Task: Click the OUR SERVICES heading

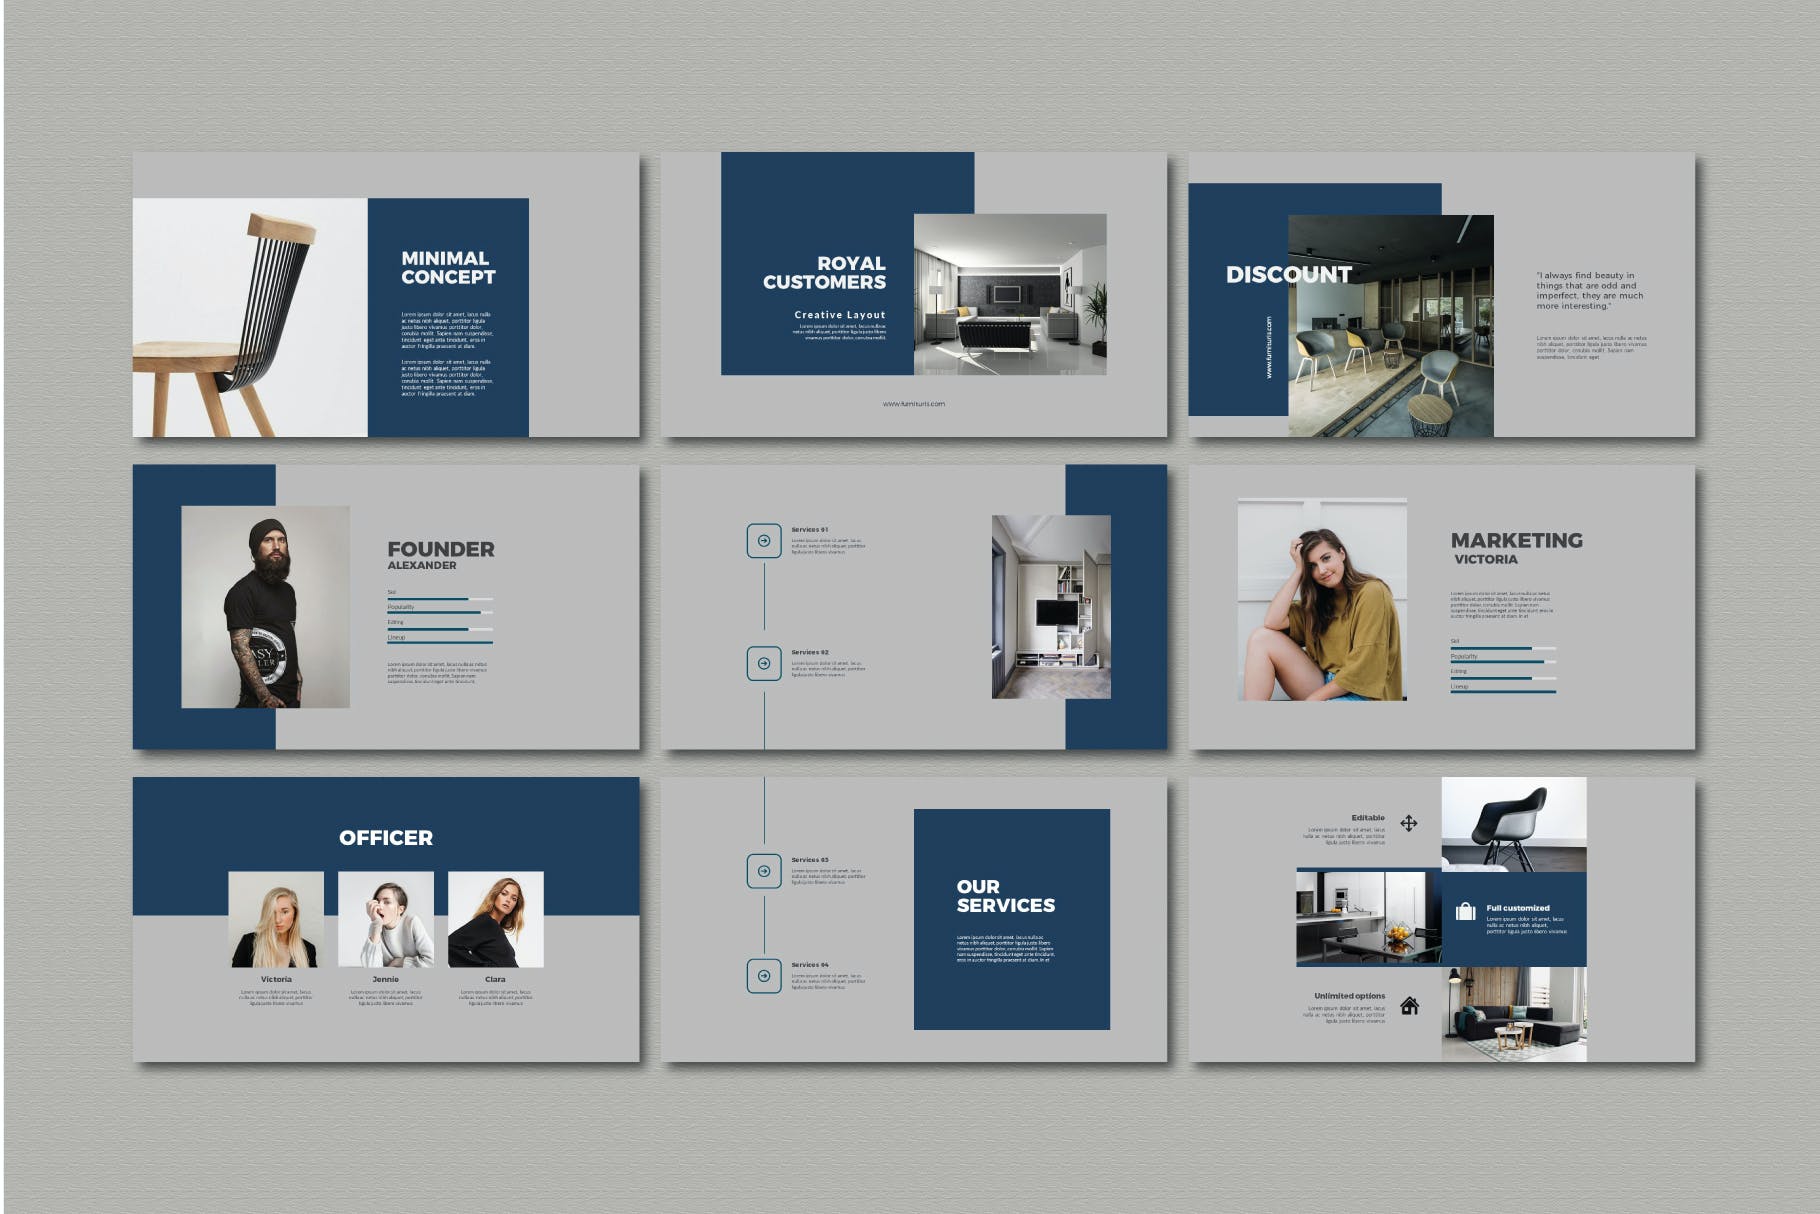Action: 1006,896
